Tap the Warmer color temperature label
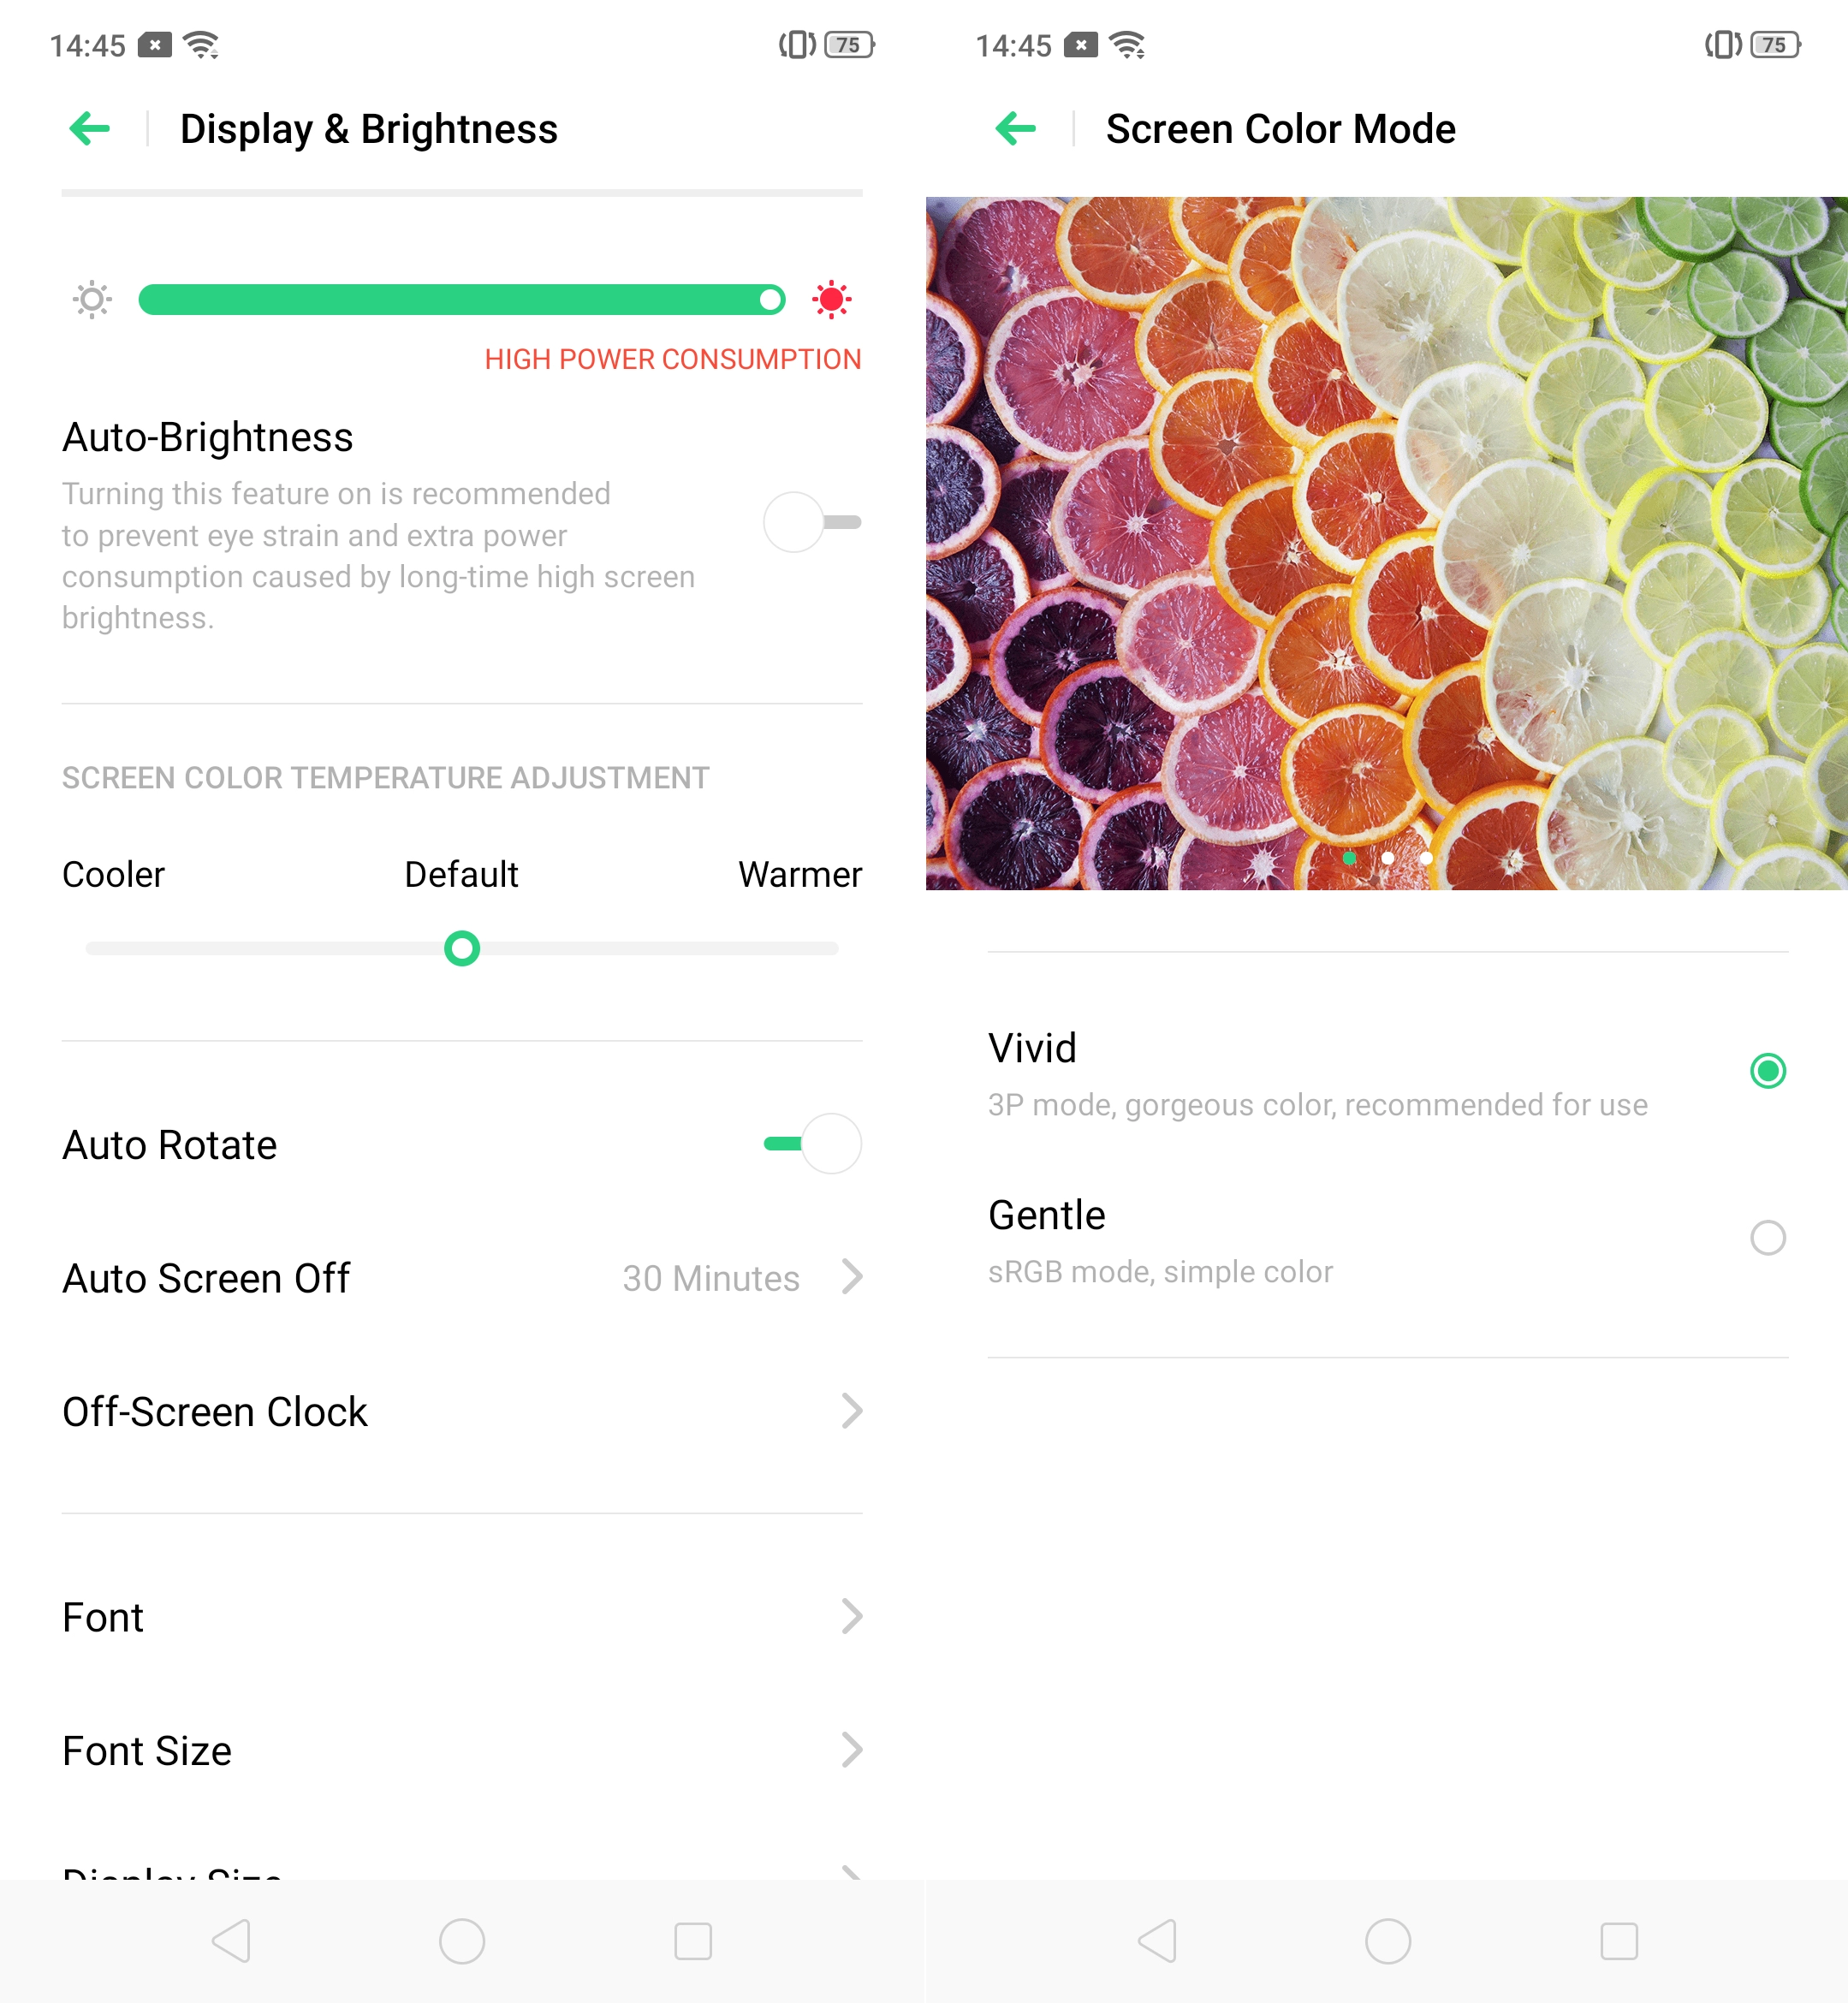The height and width of the screenshot is (2003, 1848). click(800, 874)
